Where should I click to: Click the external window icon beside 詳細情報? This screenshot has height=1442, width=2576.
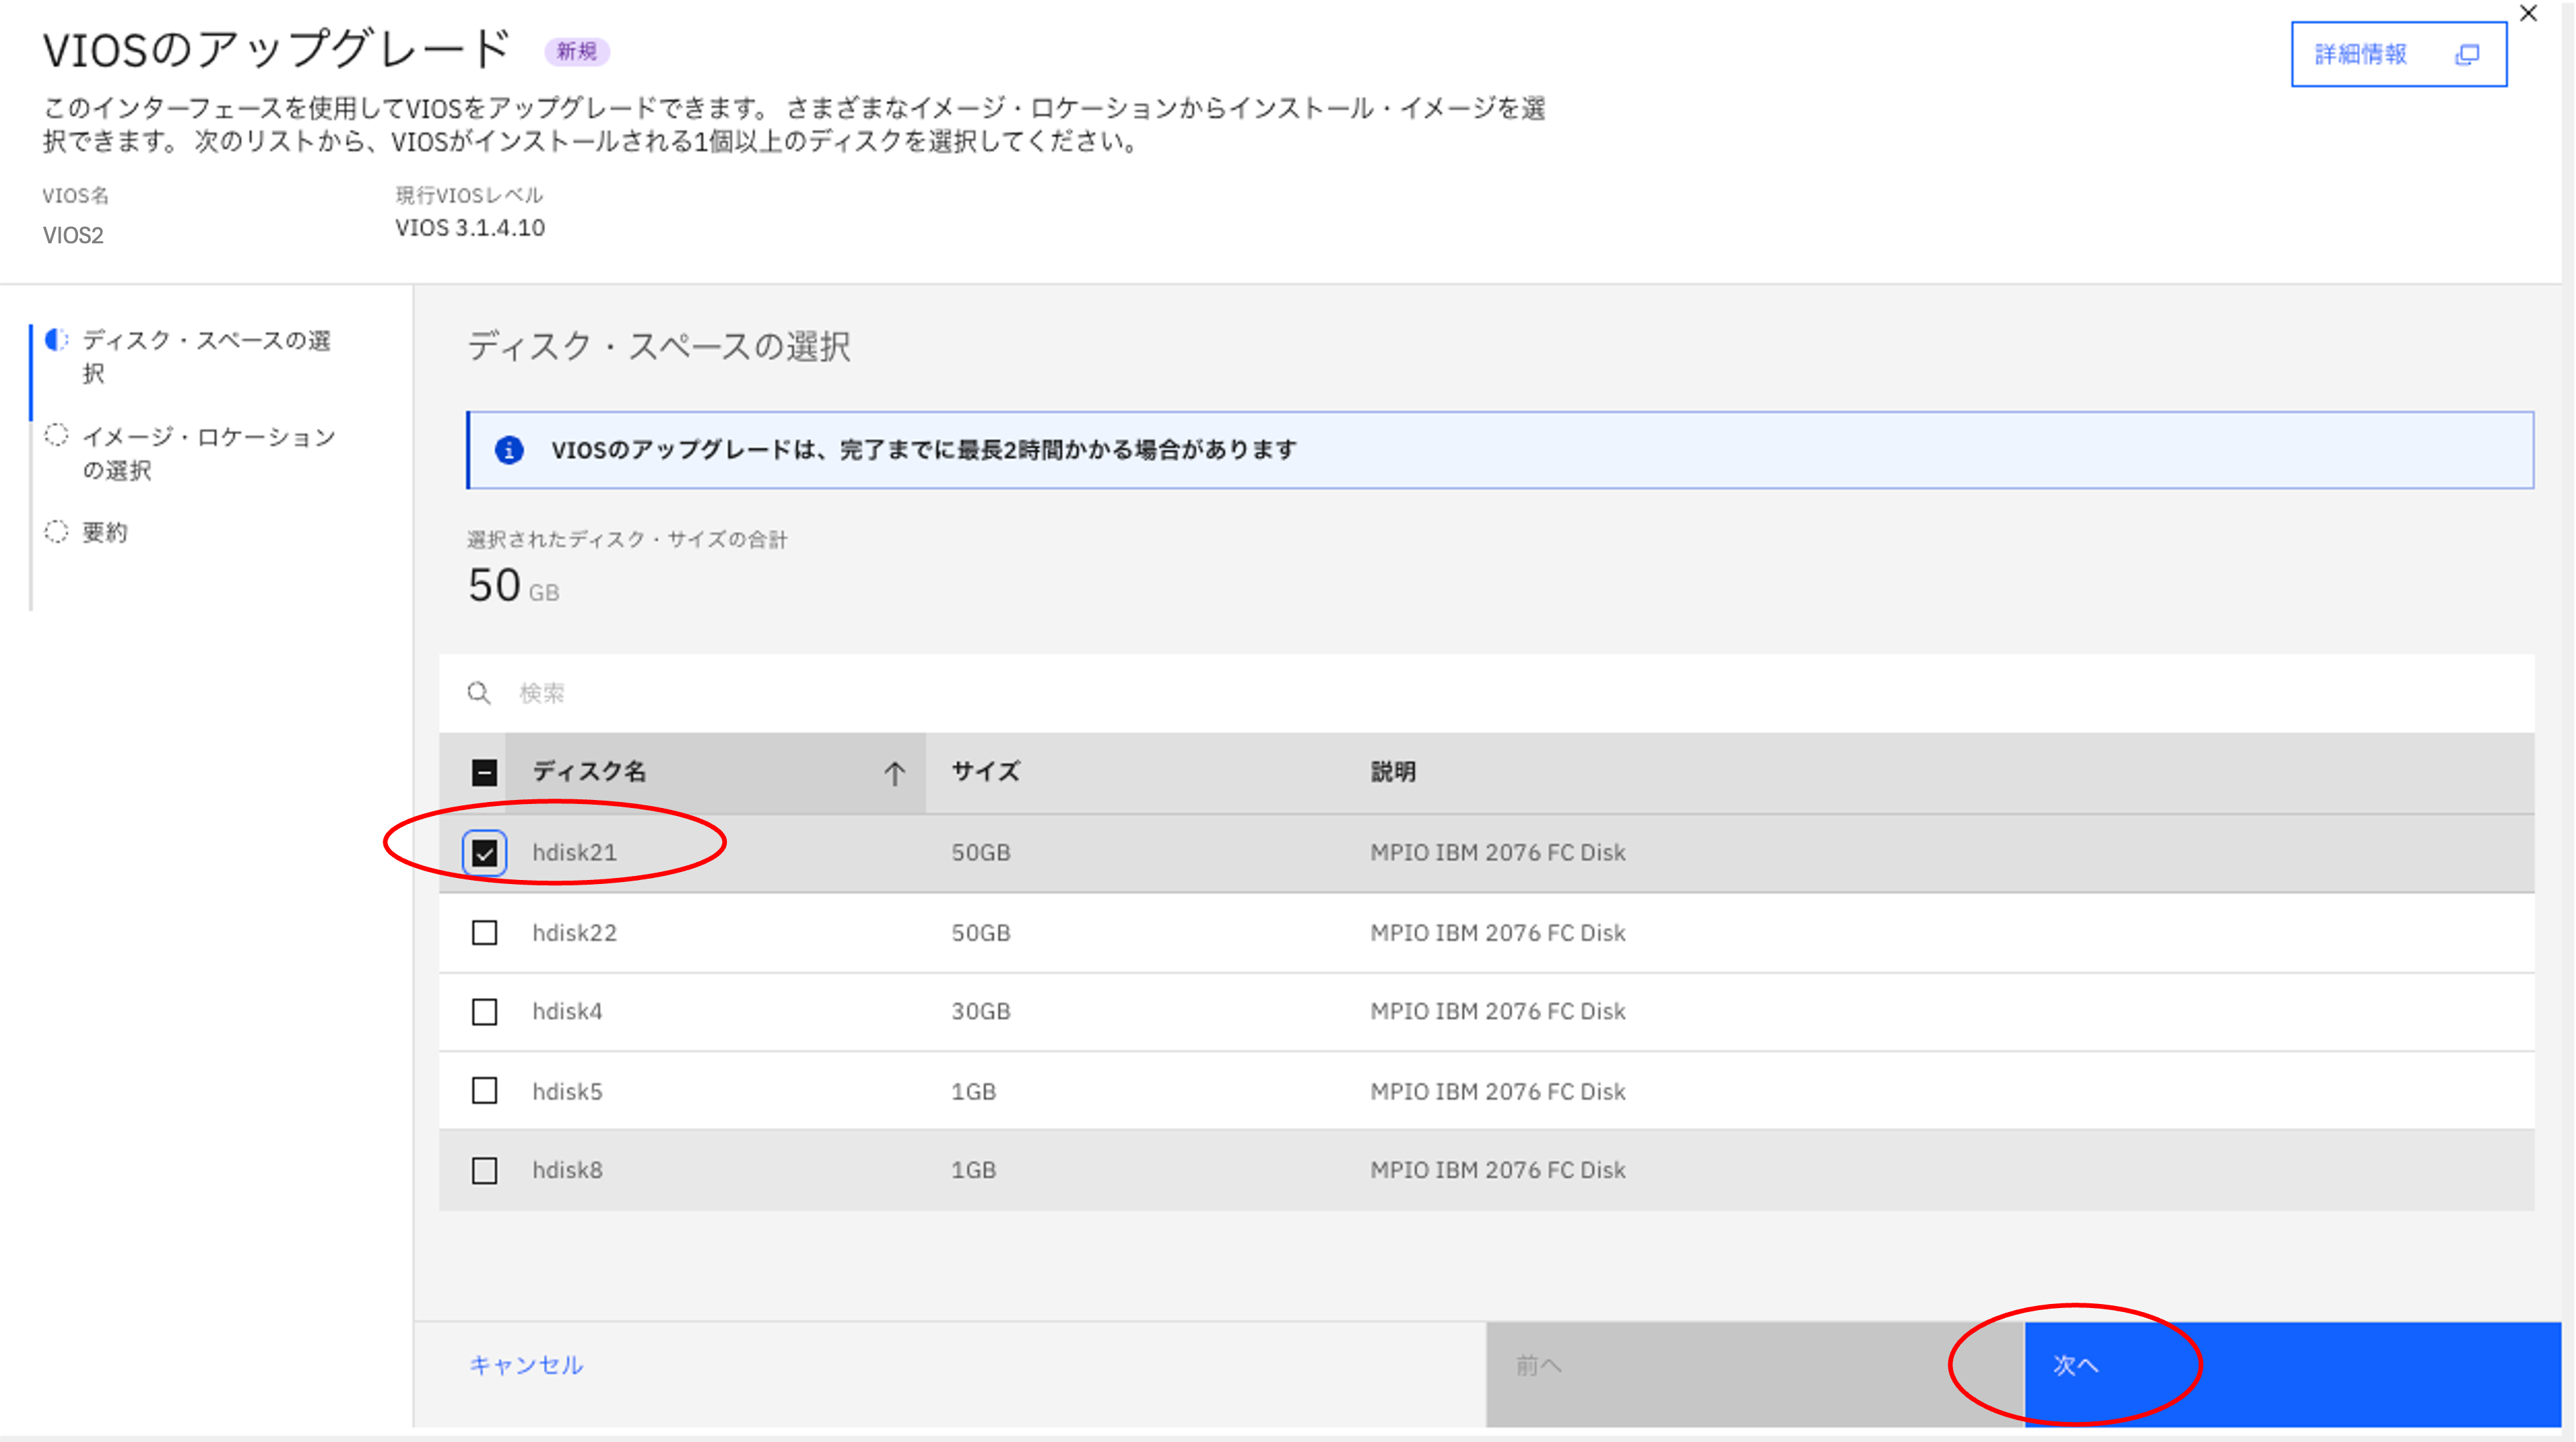coord(2467,55)
